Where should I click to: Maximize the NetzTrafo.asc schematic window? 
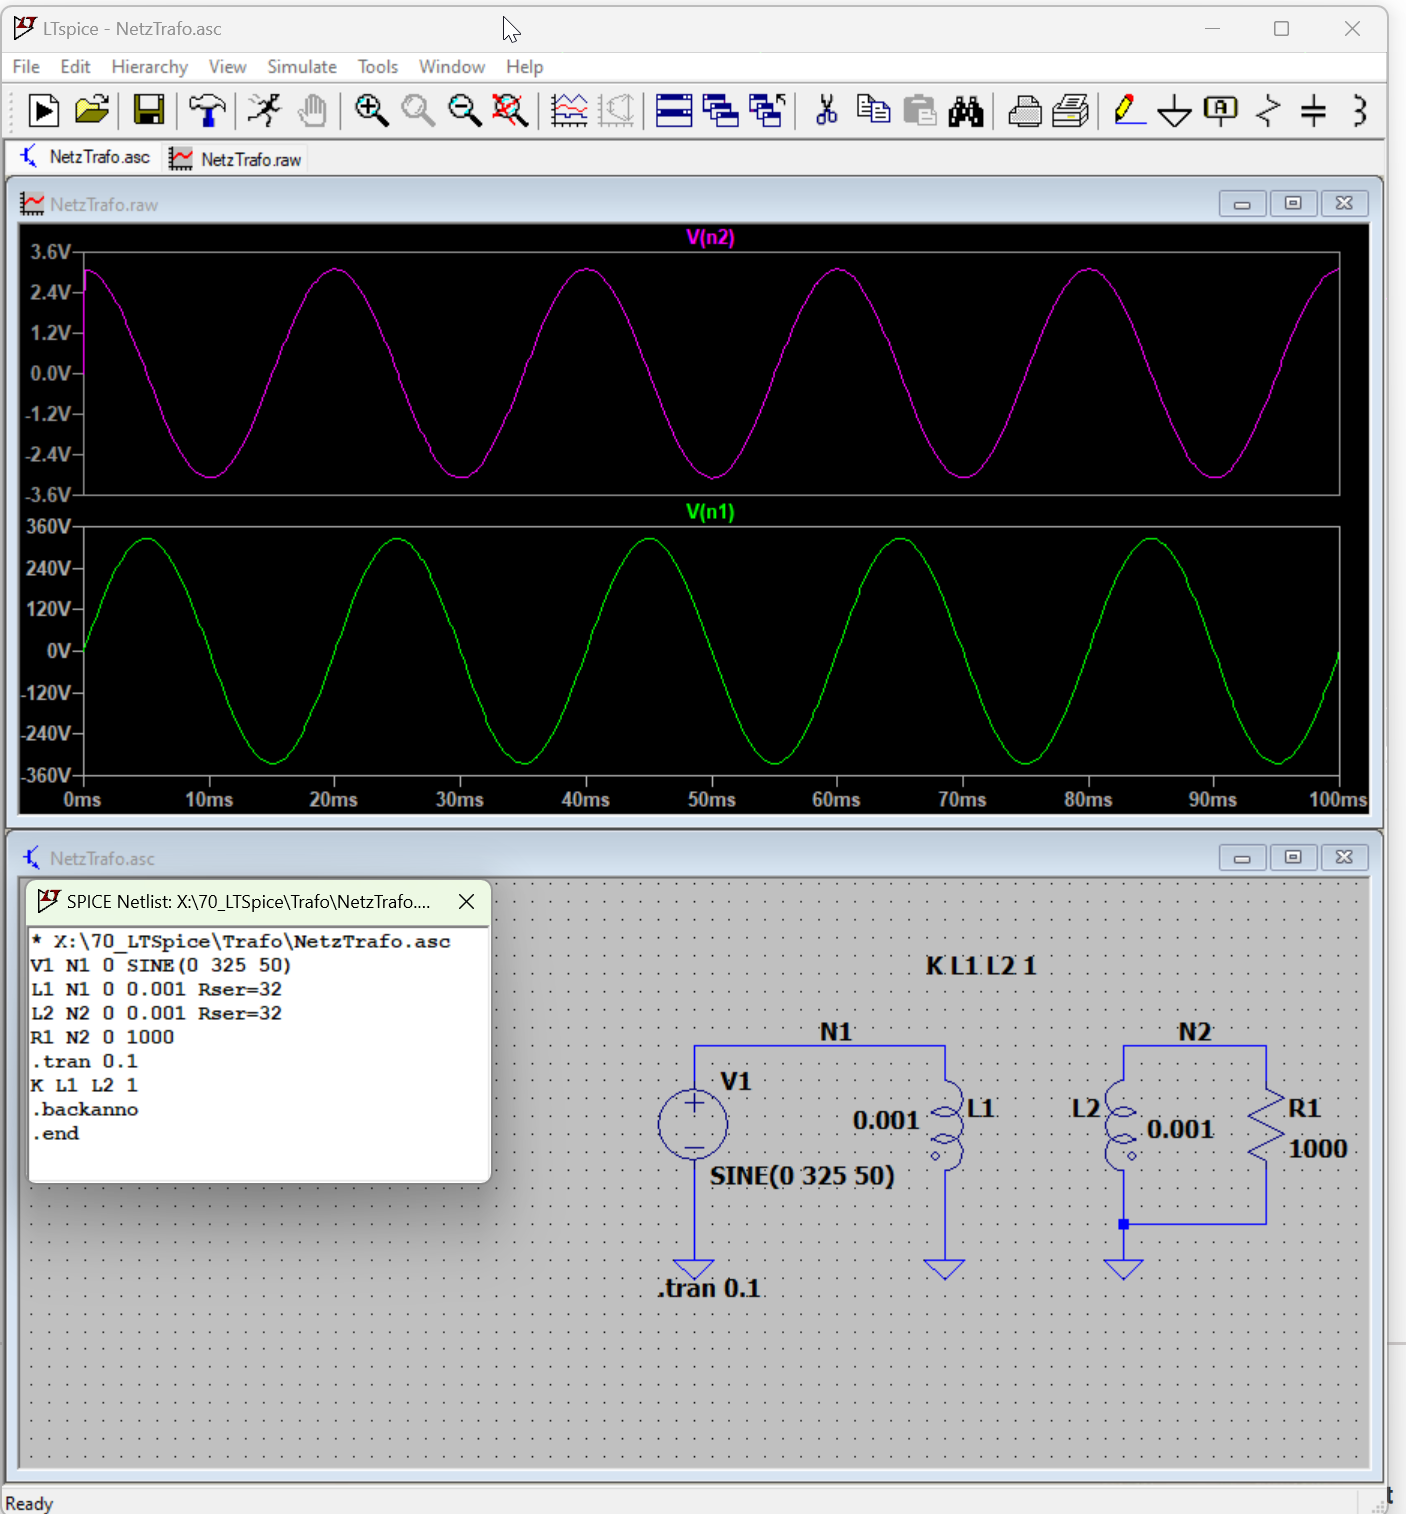coord(1293,858)
